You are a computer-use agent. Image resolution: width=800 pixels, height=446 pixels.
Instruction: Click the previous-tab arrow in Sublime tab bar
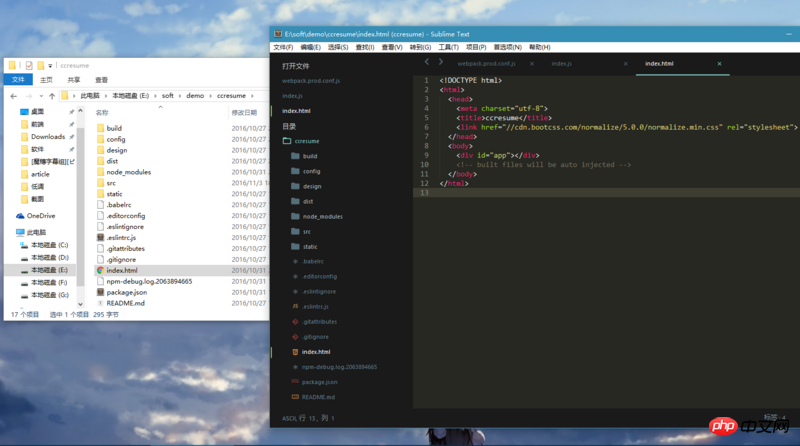[x=427, y=62]
